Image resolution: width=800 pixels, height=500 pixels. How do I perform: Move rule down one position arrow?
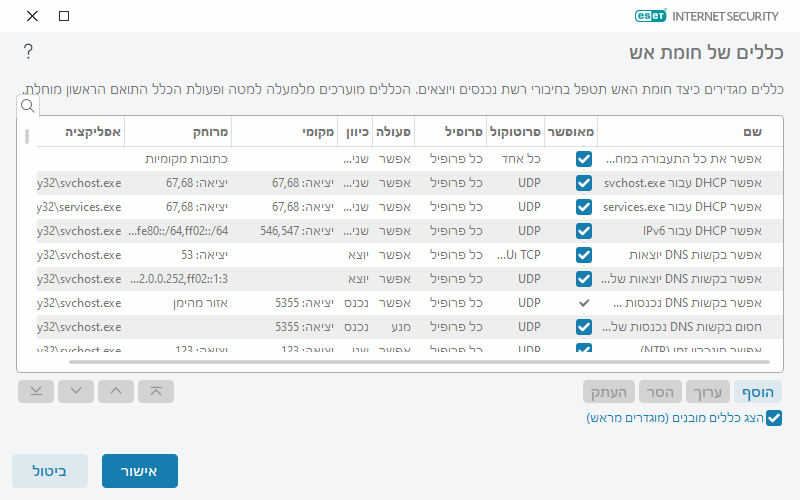point(76,391)
